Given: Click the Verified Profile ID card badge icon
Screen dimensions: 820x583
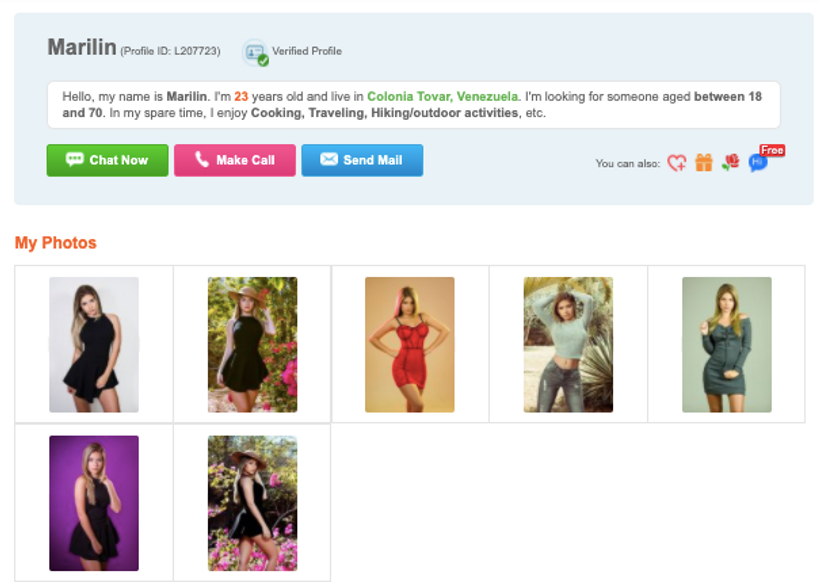Looking at the screenshot, I should (255, 53).
